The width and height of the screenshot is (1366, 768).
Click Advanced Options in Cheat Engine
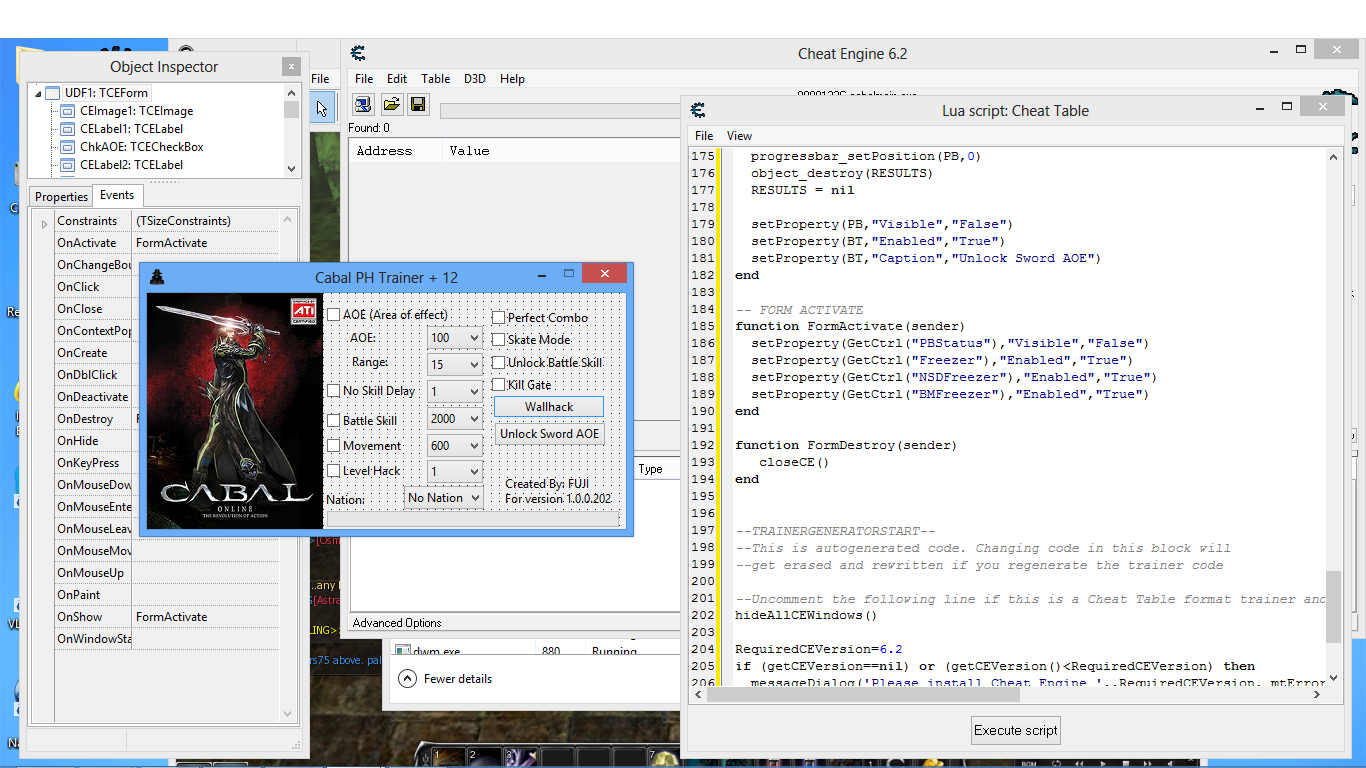[x=397, y=623]
